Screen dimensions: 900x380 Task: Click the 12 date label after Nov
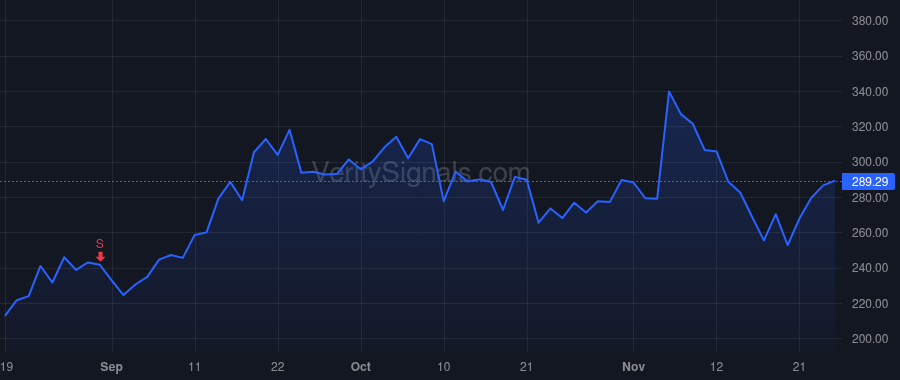coord(716,367)
